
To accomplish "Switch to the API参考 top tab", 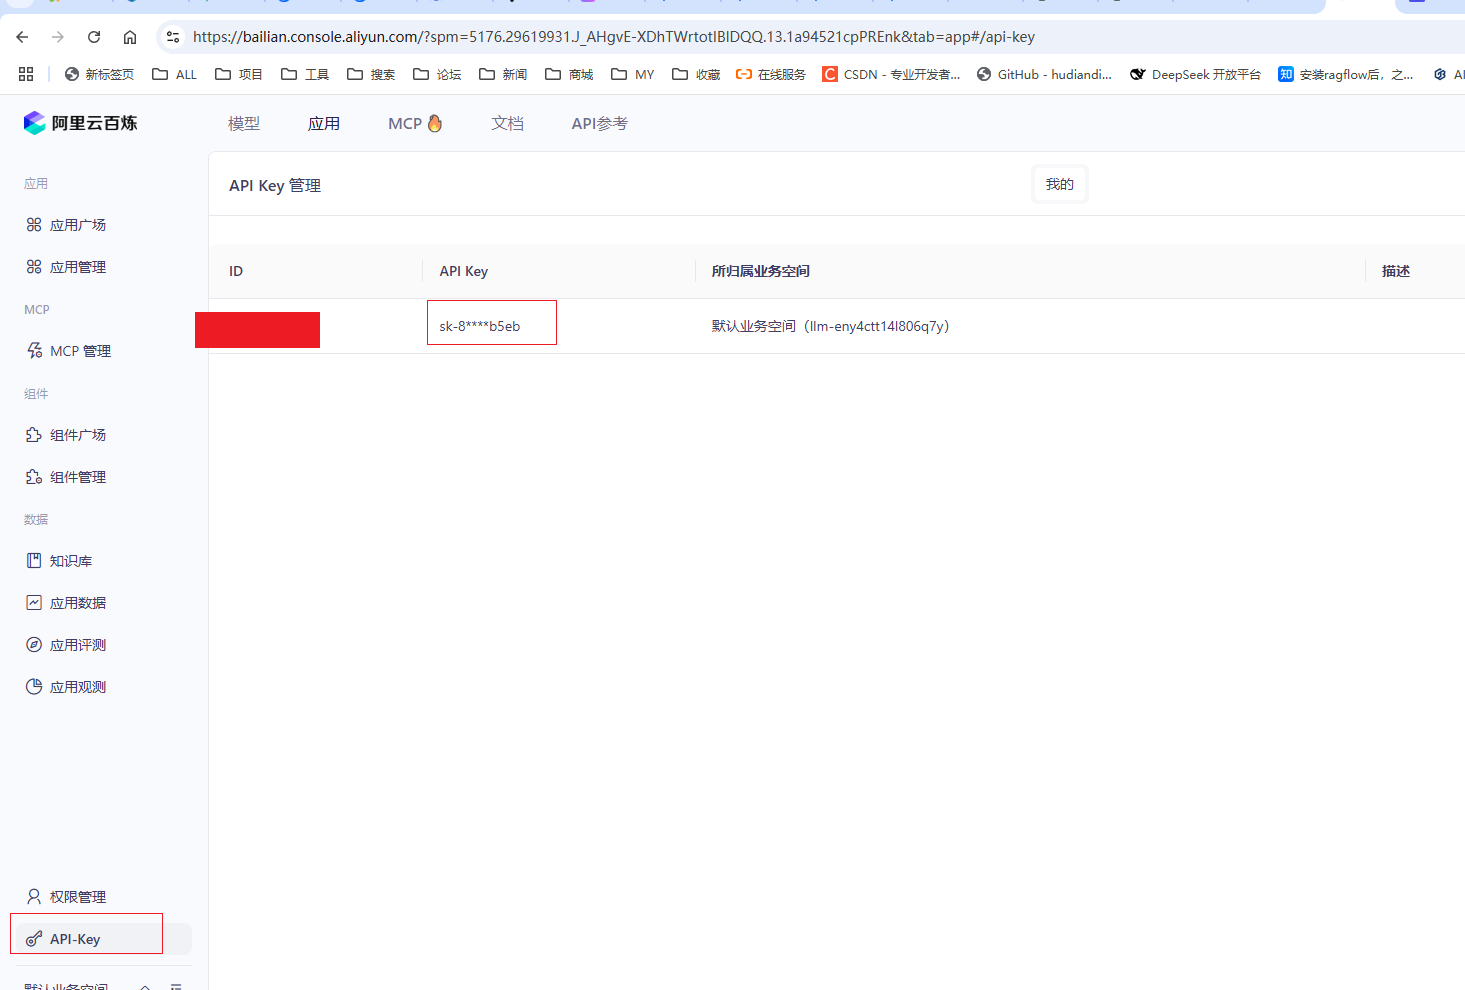I will 600,123.
